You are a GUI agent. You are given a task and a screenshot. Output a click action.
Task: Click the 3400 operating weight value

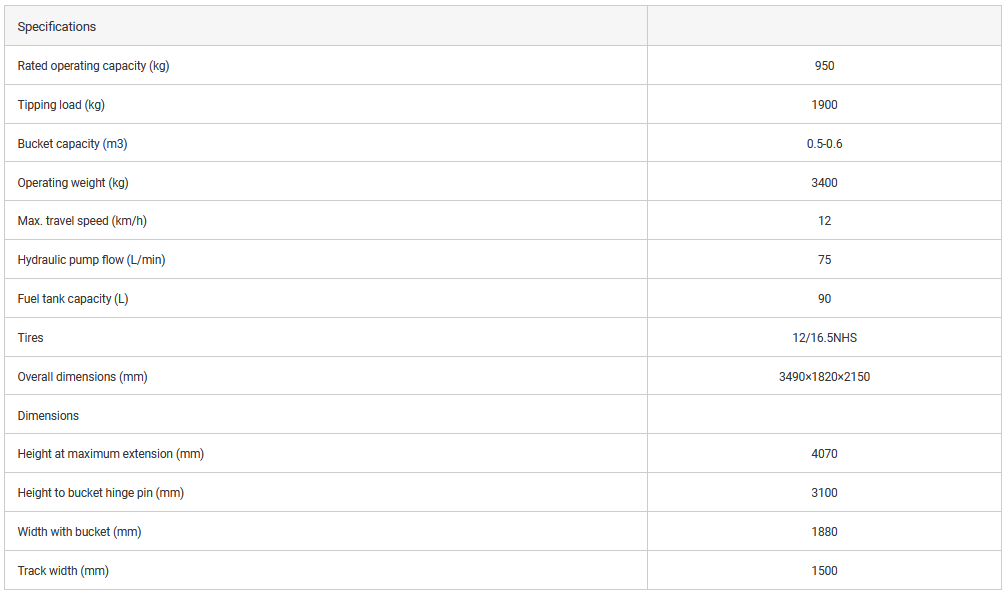coord(824,183)
